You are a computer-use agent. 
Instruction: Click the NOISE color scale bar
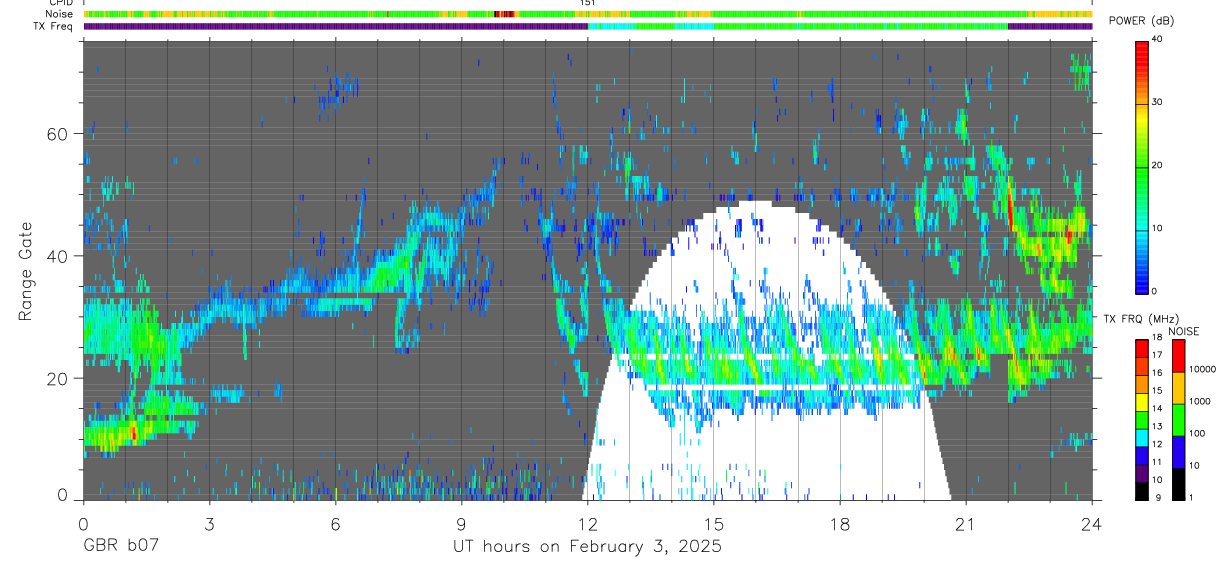click(1177, 419)
